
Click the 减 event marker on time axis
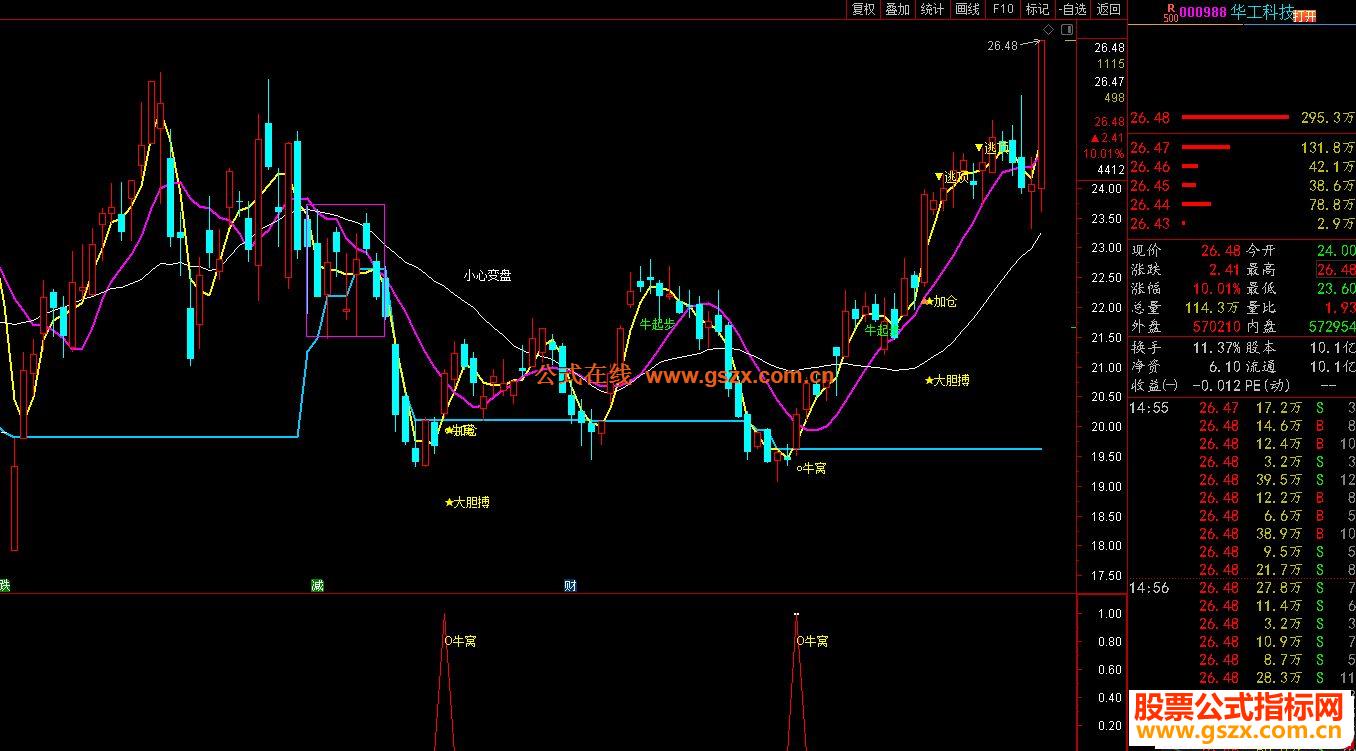point(317,585)
